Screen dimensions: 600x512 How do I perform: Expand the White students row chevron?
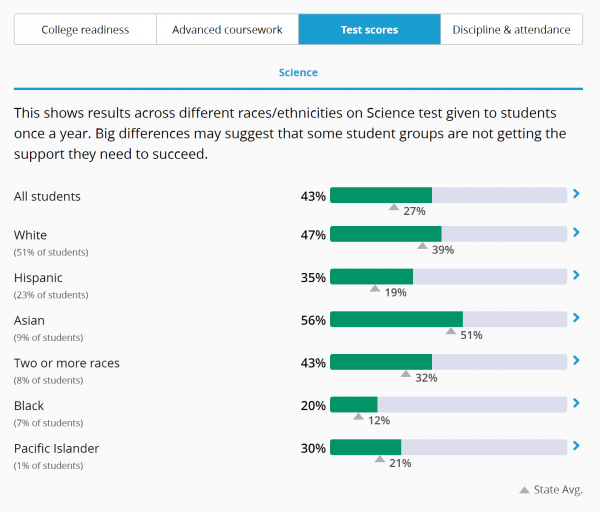576,233
